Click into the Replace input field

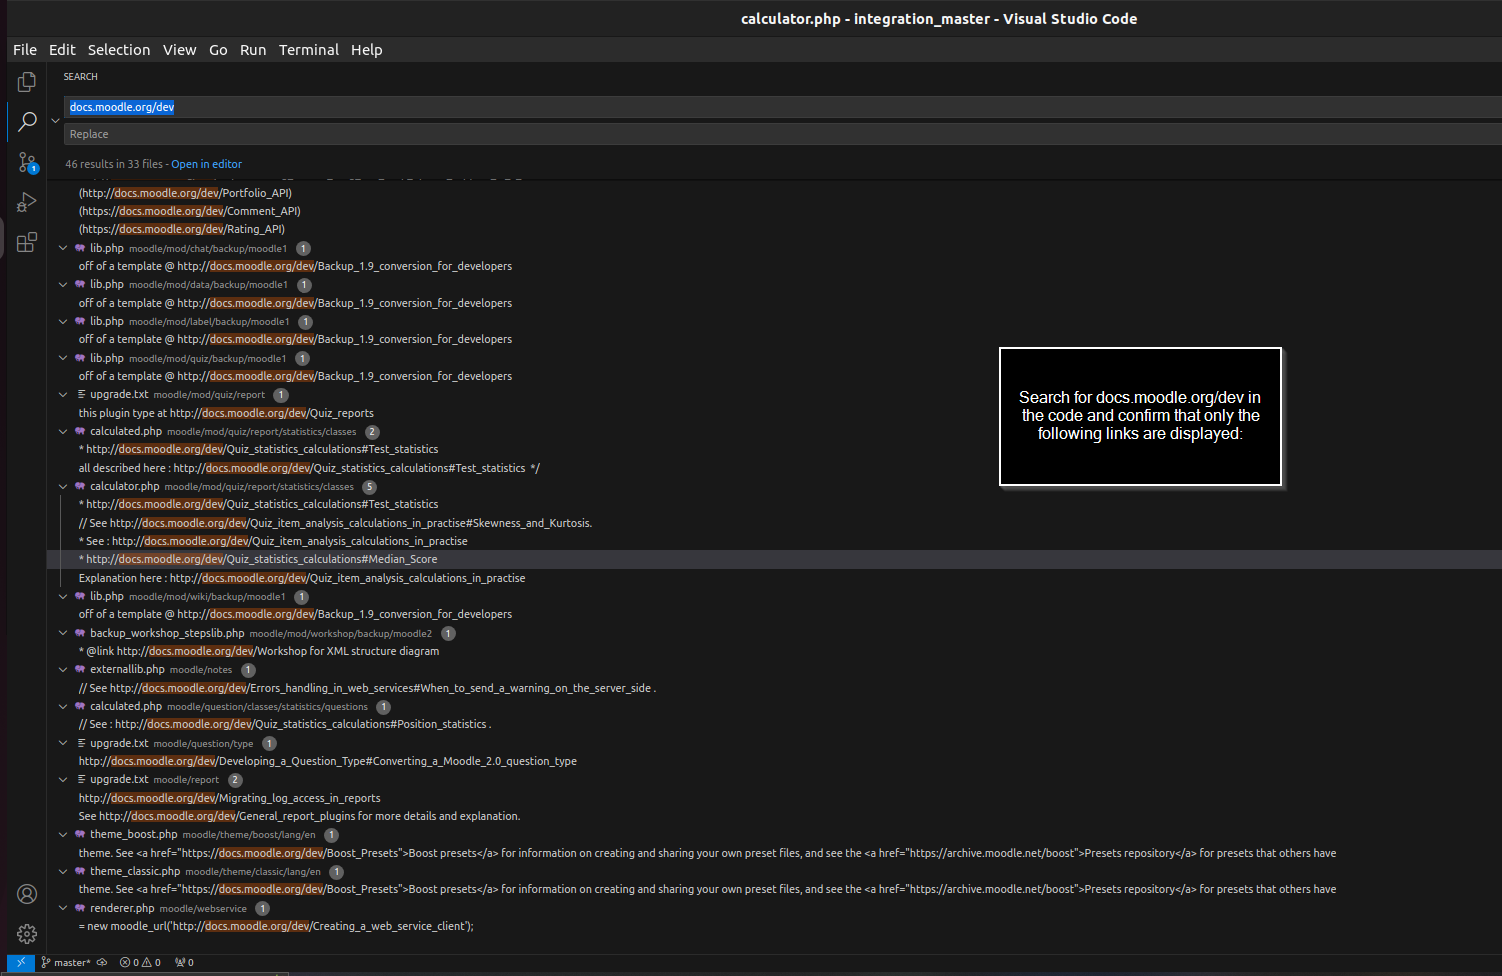click(x=782, y=134)
